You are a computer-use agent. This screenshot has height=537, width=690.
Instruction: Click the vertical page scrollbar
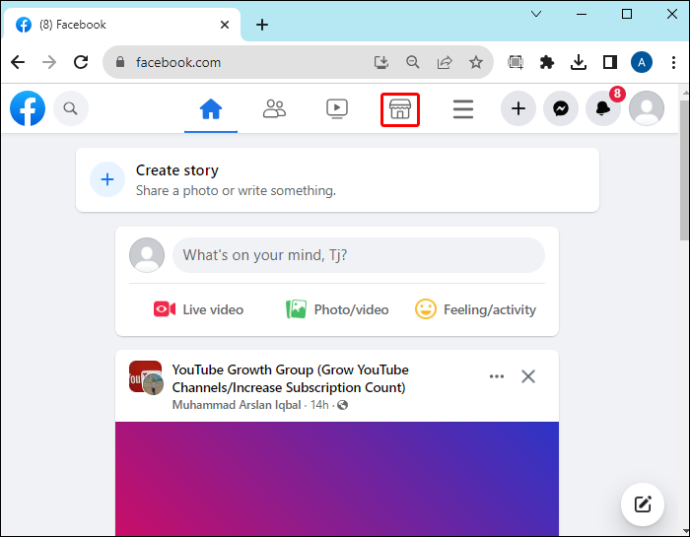tap(684, 170)
